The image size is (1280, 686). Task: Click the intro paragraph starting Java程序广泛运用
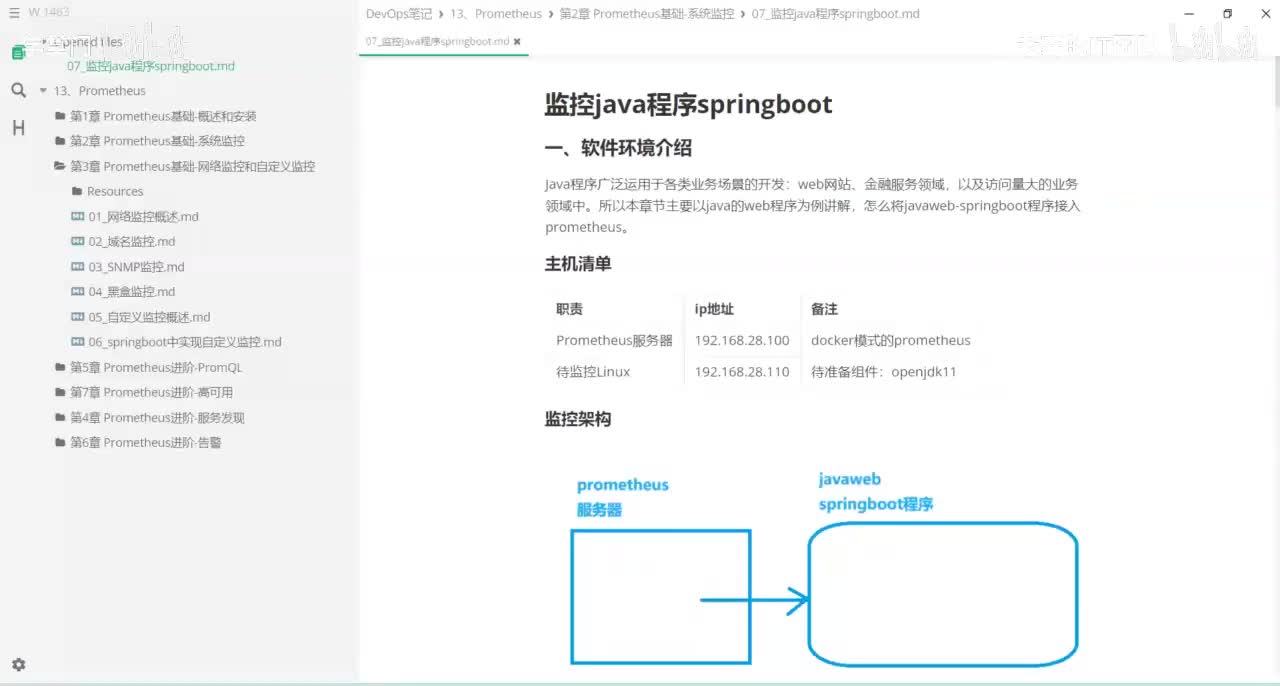(x=813, y=205)
